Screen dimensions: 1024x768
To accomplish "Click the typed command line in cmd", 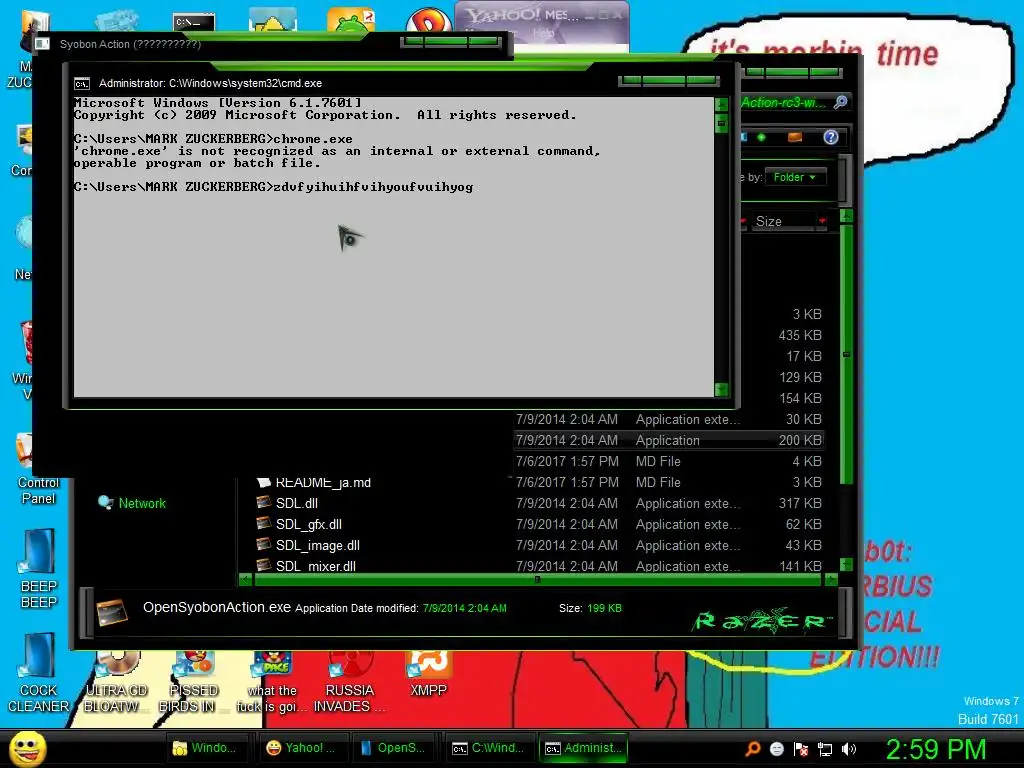I will [x=274, y=187].
